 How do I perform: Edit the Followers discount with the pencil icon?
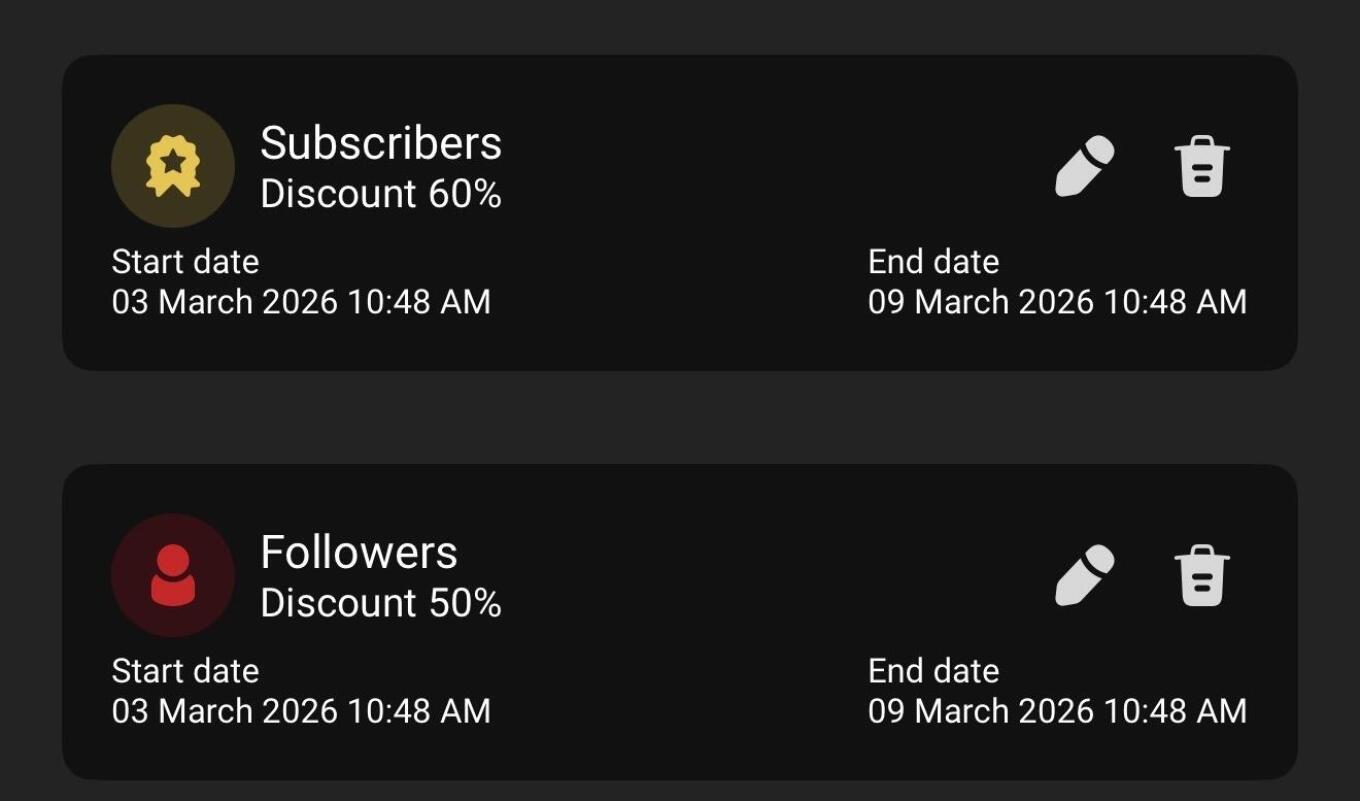click(x=1085, y=576)
